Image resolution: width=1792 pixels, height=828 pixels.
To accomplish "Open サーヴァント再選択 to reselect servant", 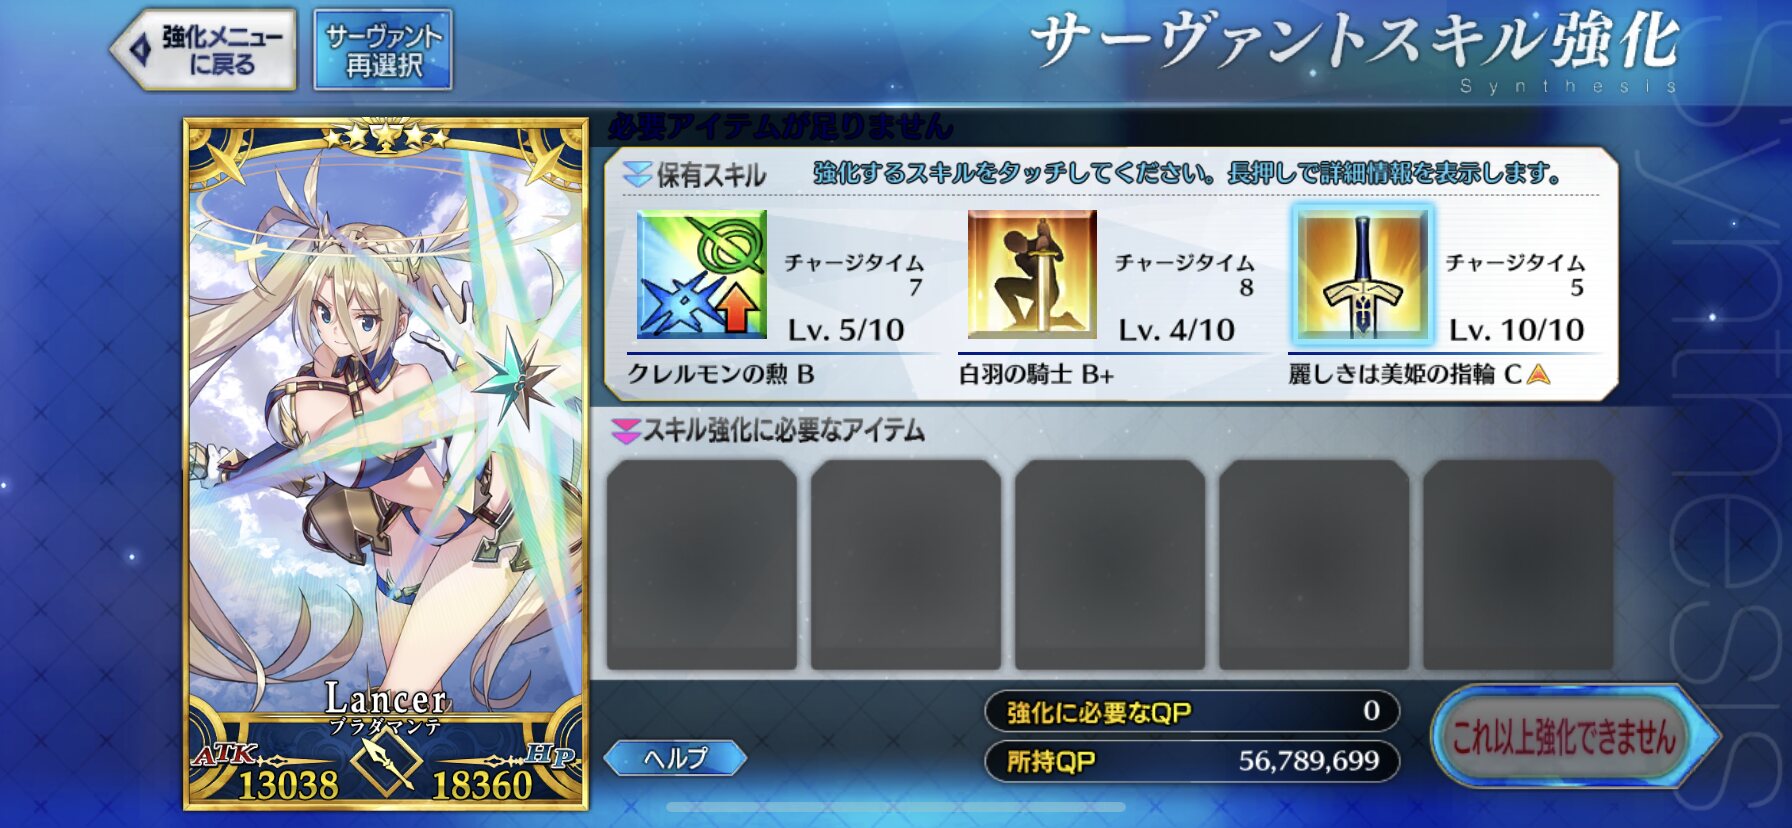I will (x=384, y=50).
